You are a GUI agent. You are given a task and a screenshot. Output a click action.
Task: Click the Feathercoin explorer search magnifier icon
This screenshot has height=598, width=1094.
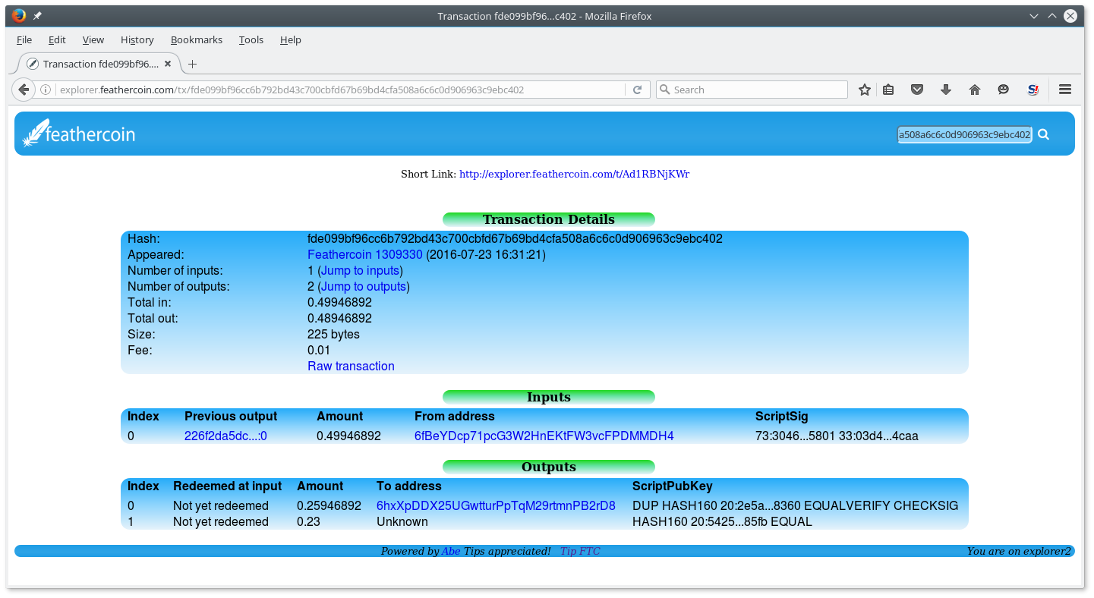[1044, 135]
